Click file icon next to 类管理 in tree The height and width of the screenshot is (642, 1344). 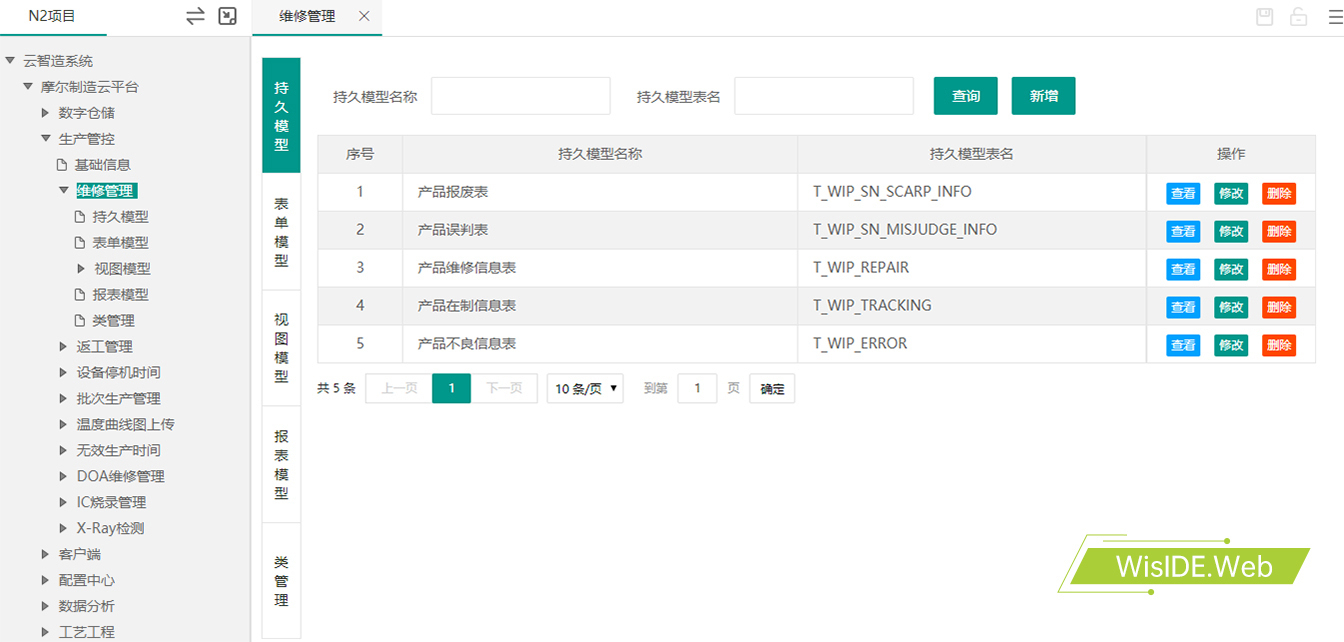pos(80,321)
